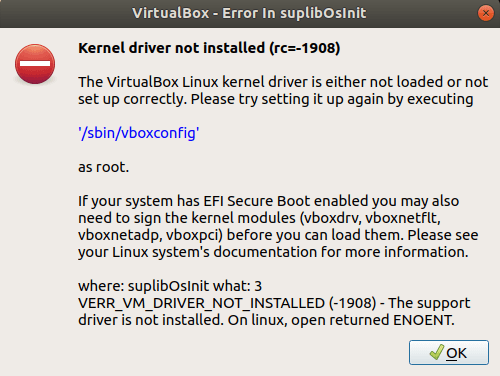
Task: Click the word 'vboxnetadp' in the message
Action: click(x=120, y=235)
